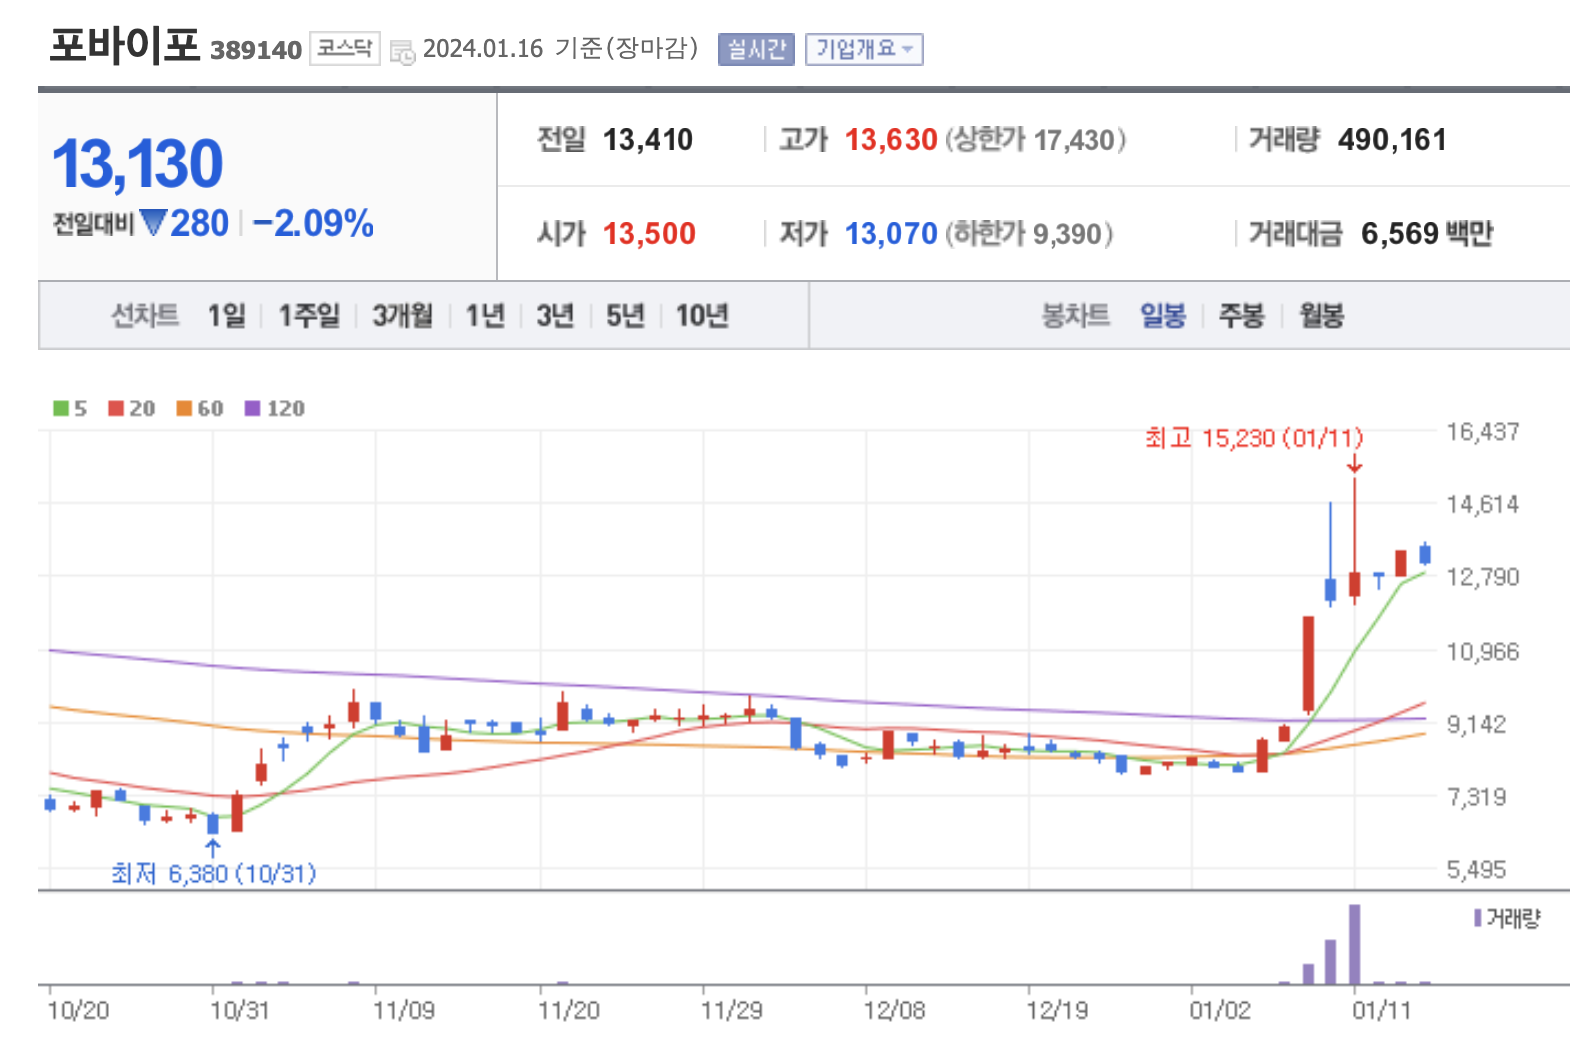Click the red 20-day moving average swatch

pos(116,408)
